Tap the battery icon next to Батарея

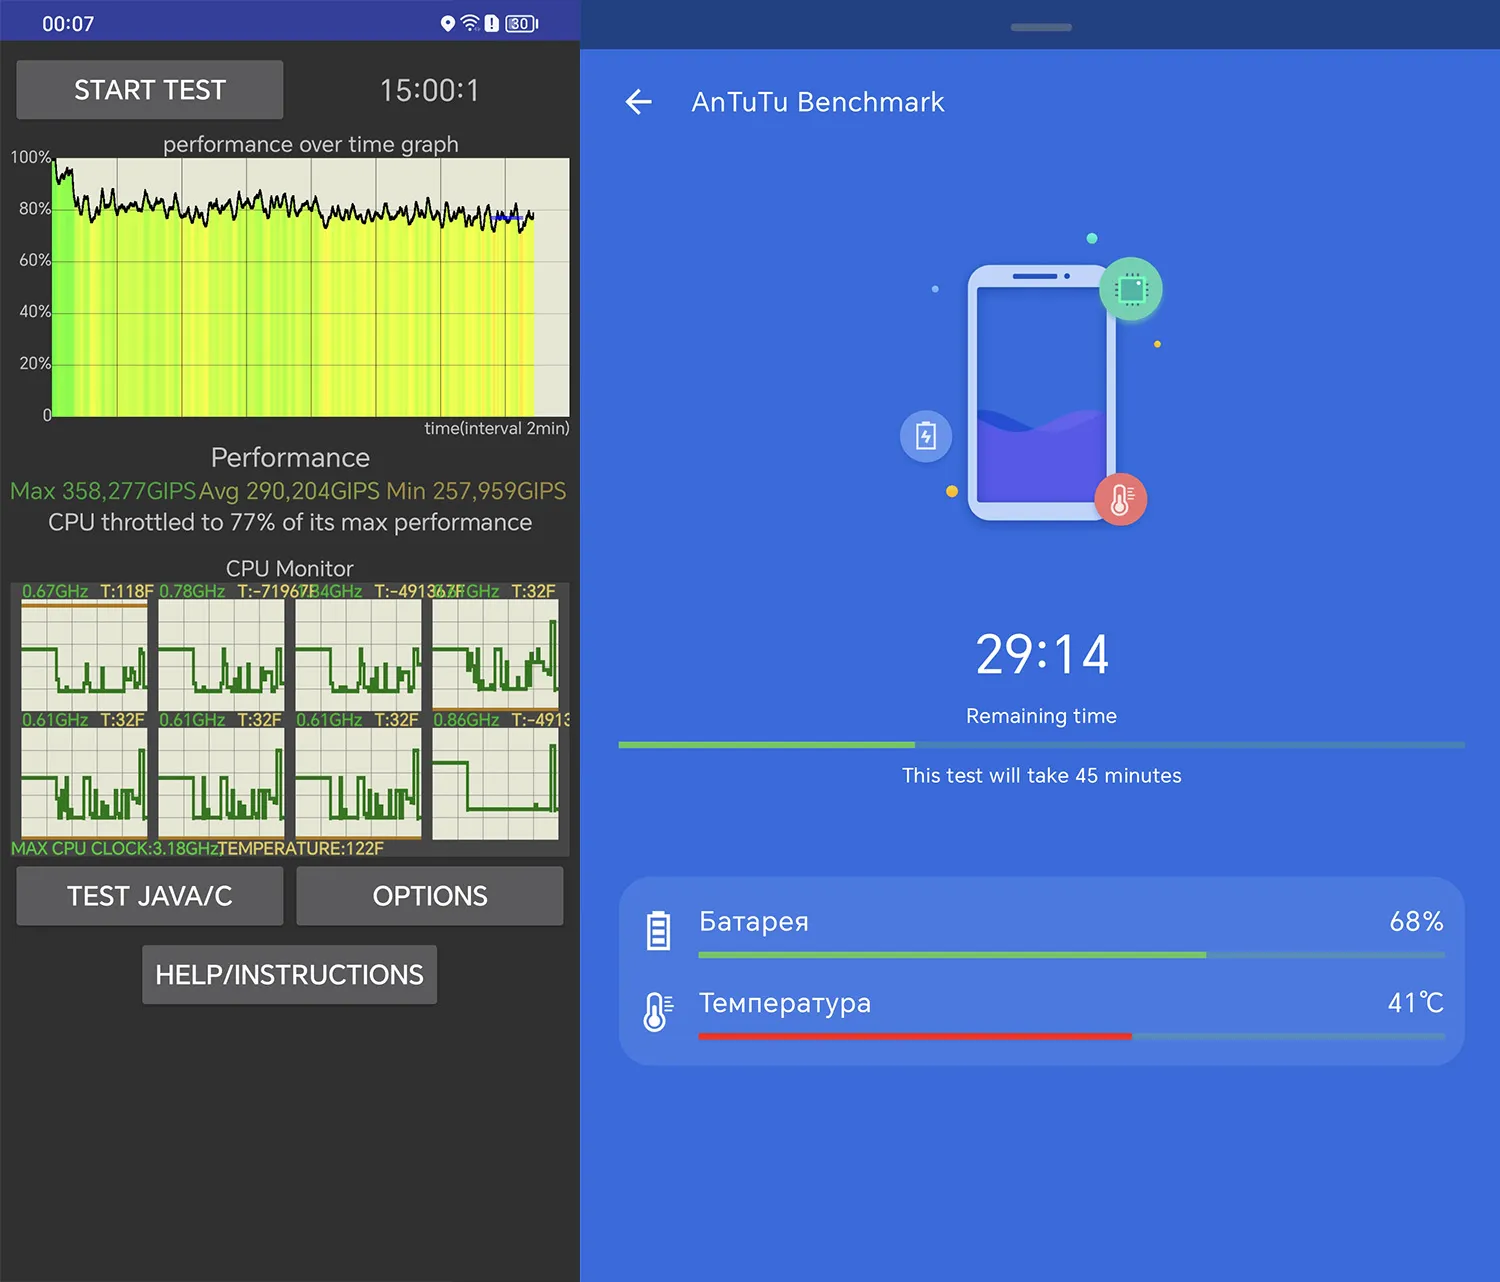tap(658, 931)
